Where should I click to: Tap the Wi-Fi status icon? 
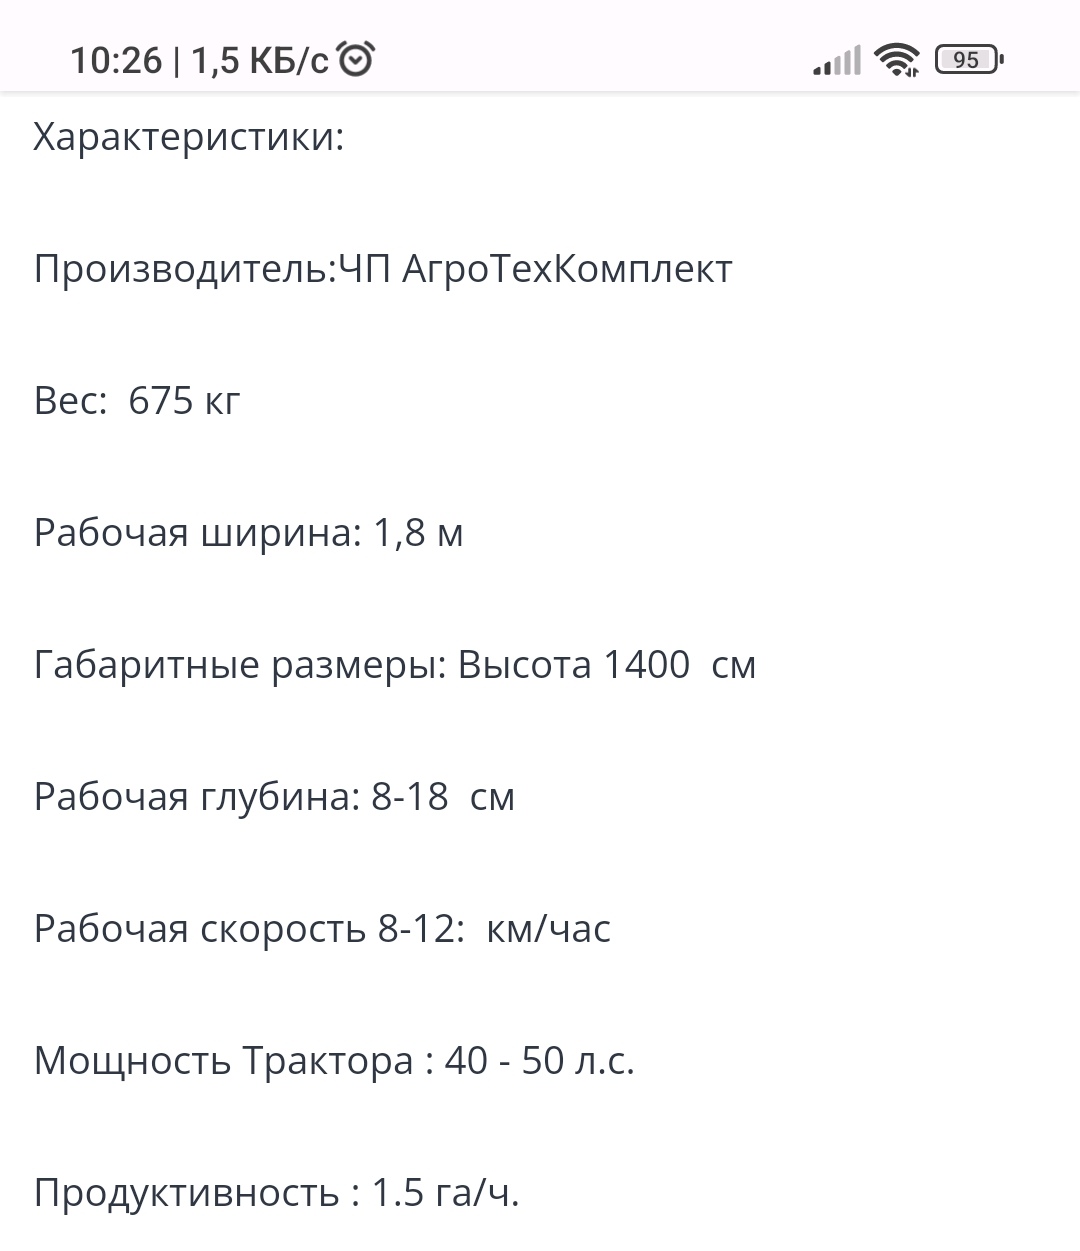896,60
